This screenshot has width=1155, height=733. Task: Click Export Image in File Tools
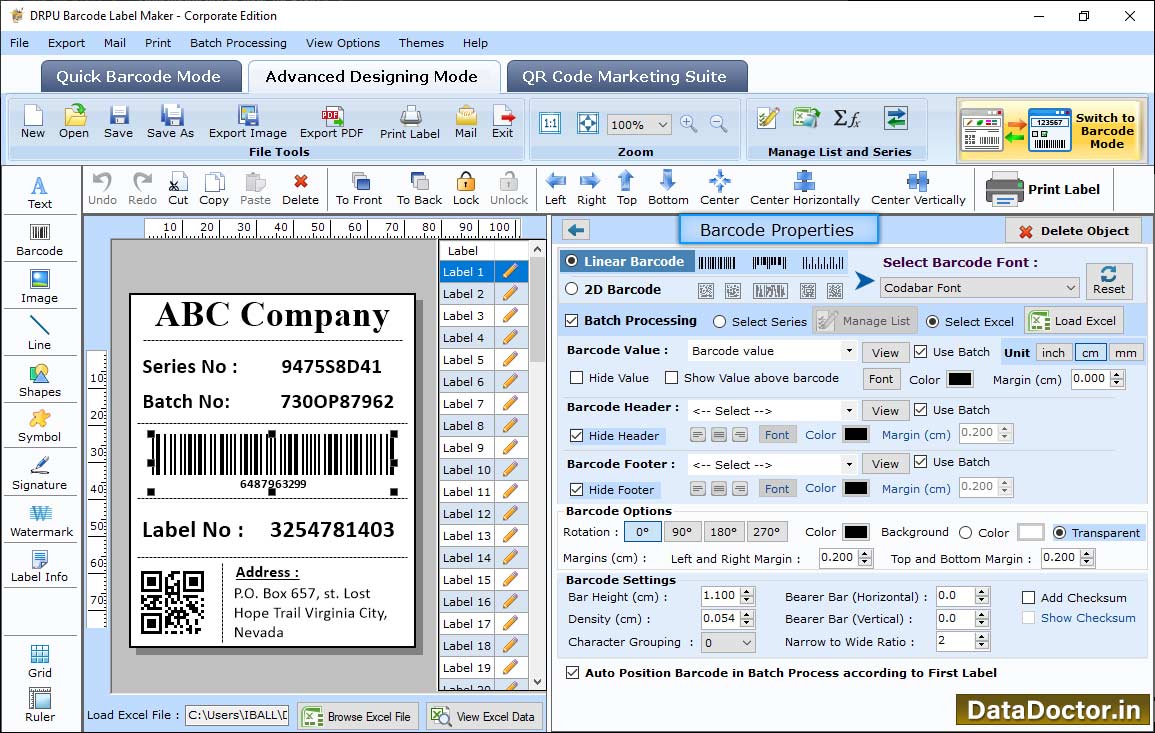[248, 122]
